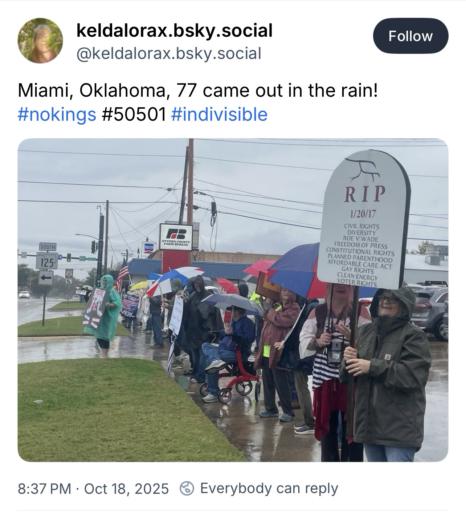Image resolution: width=466 pixels, height=512 pixels.
Task: Open the #nokings hashtag
Action: (57, 114)
